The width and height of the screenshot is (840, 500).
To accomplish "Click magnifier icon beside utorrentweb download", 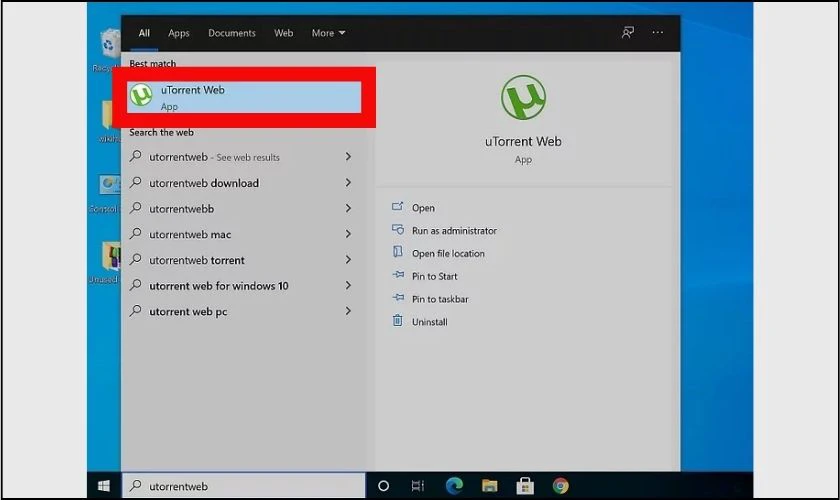I will coord(136,182).
